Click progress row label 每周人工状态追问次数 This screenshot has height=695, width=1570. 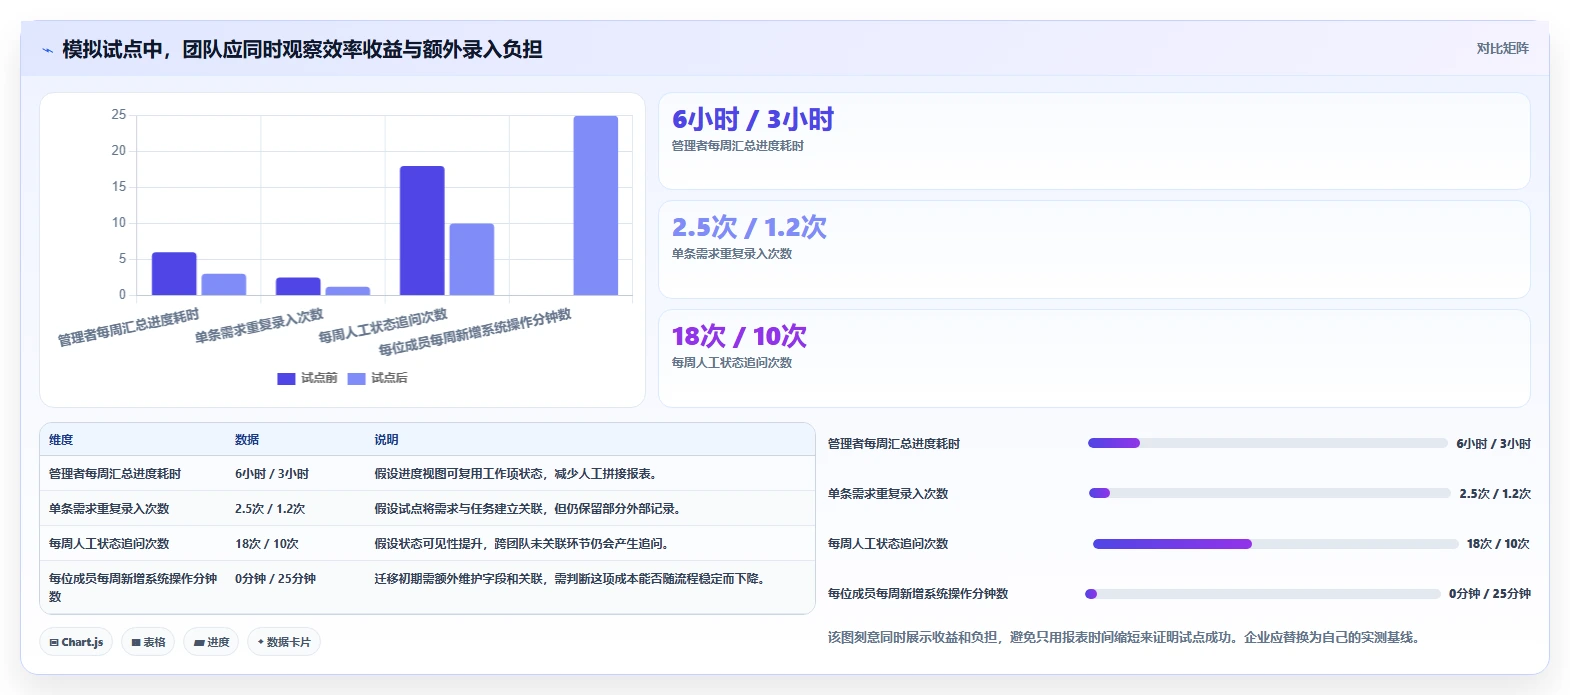pos(888,544)
